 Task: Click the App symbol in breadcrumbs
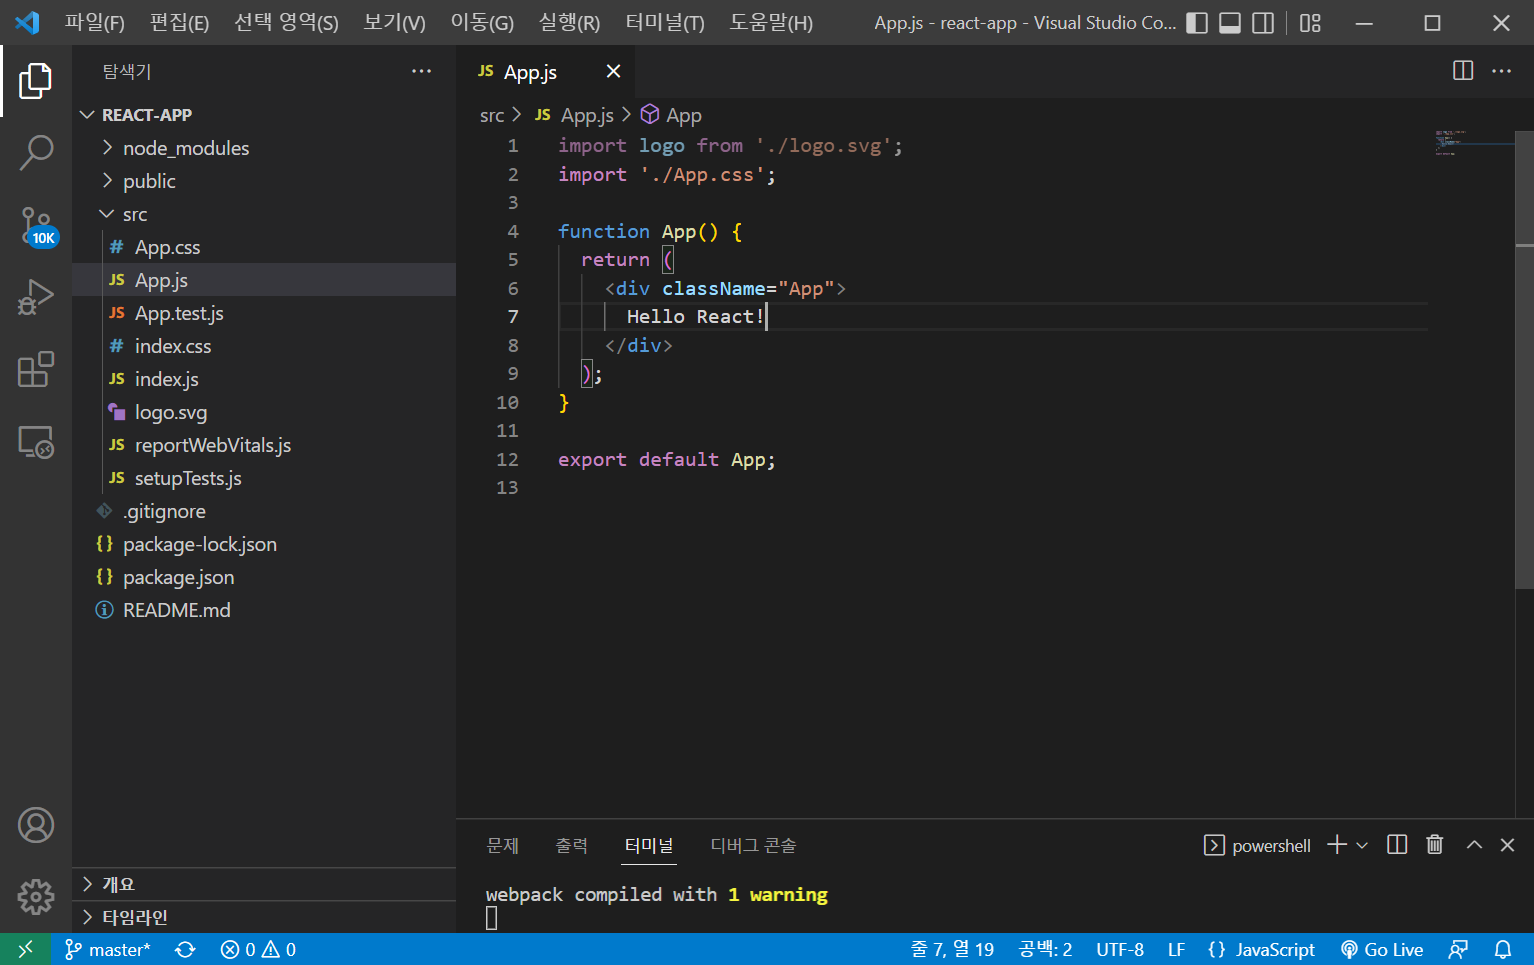pyautogui.click(x=672, y=115)
